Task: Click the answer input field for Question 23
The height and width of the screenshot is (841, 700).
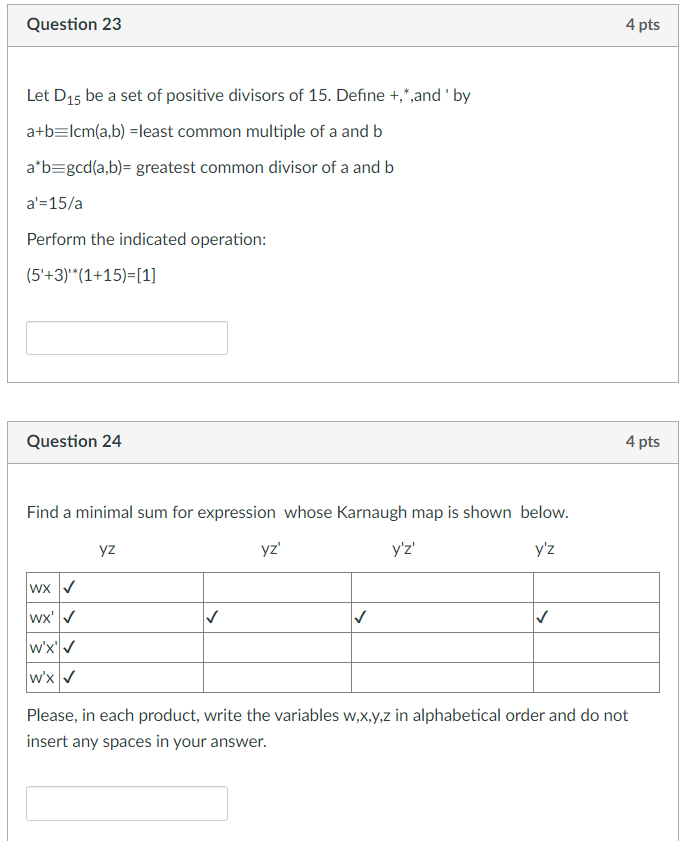Action: 126,337
